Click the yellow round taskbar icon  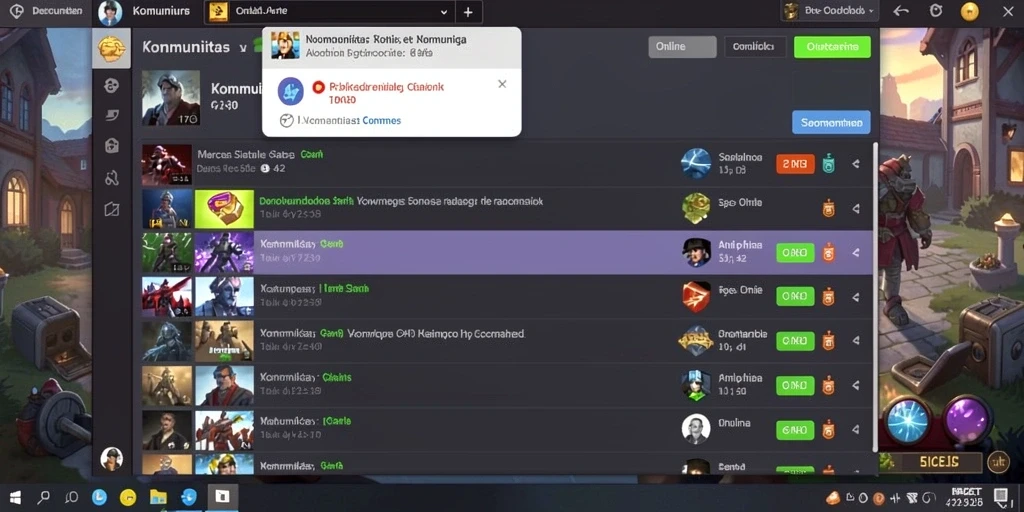[x=128, y=497]
